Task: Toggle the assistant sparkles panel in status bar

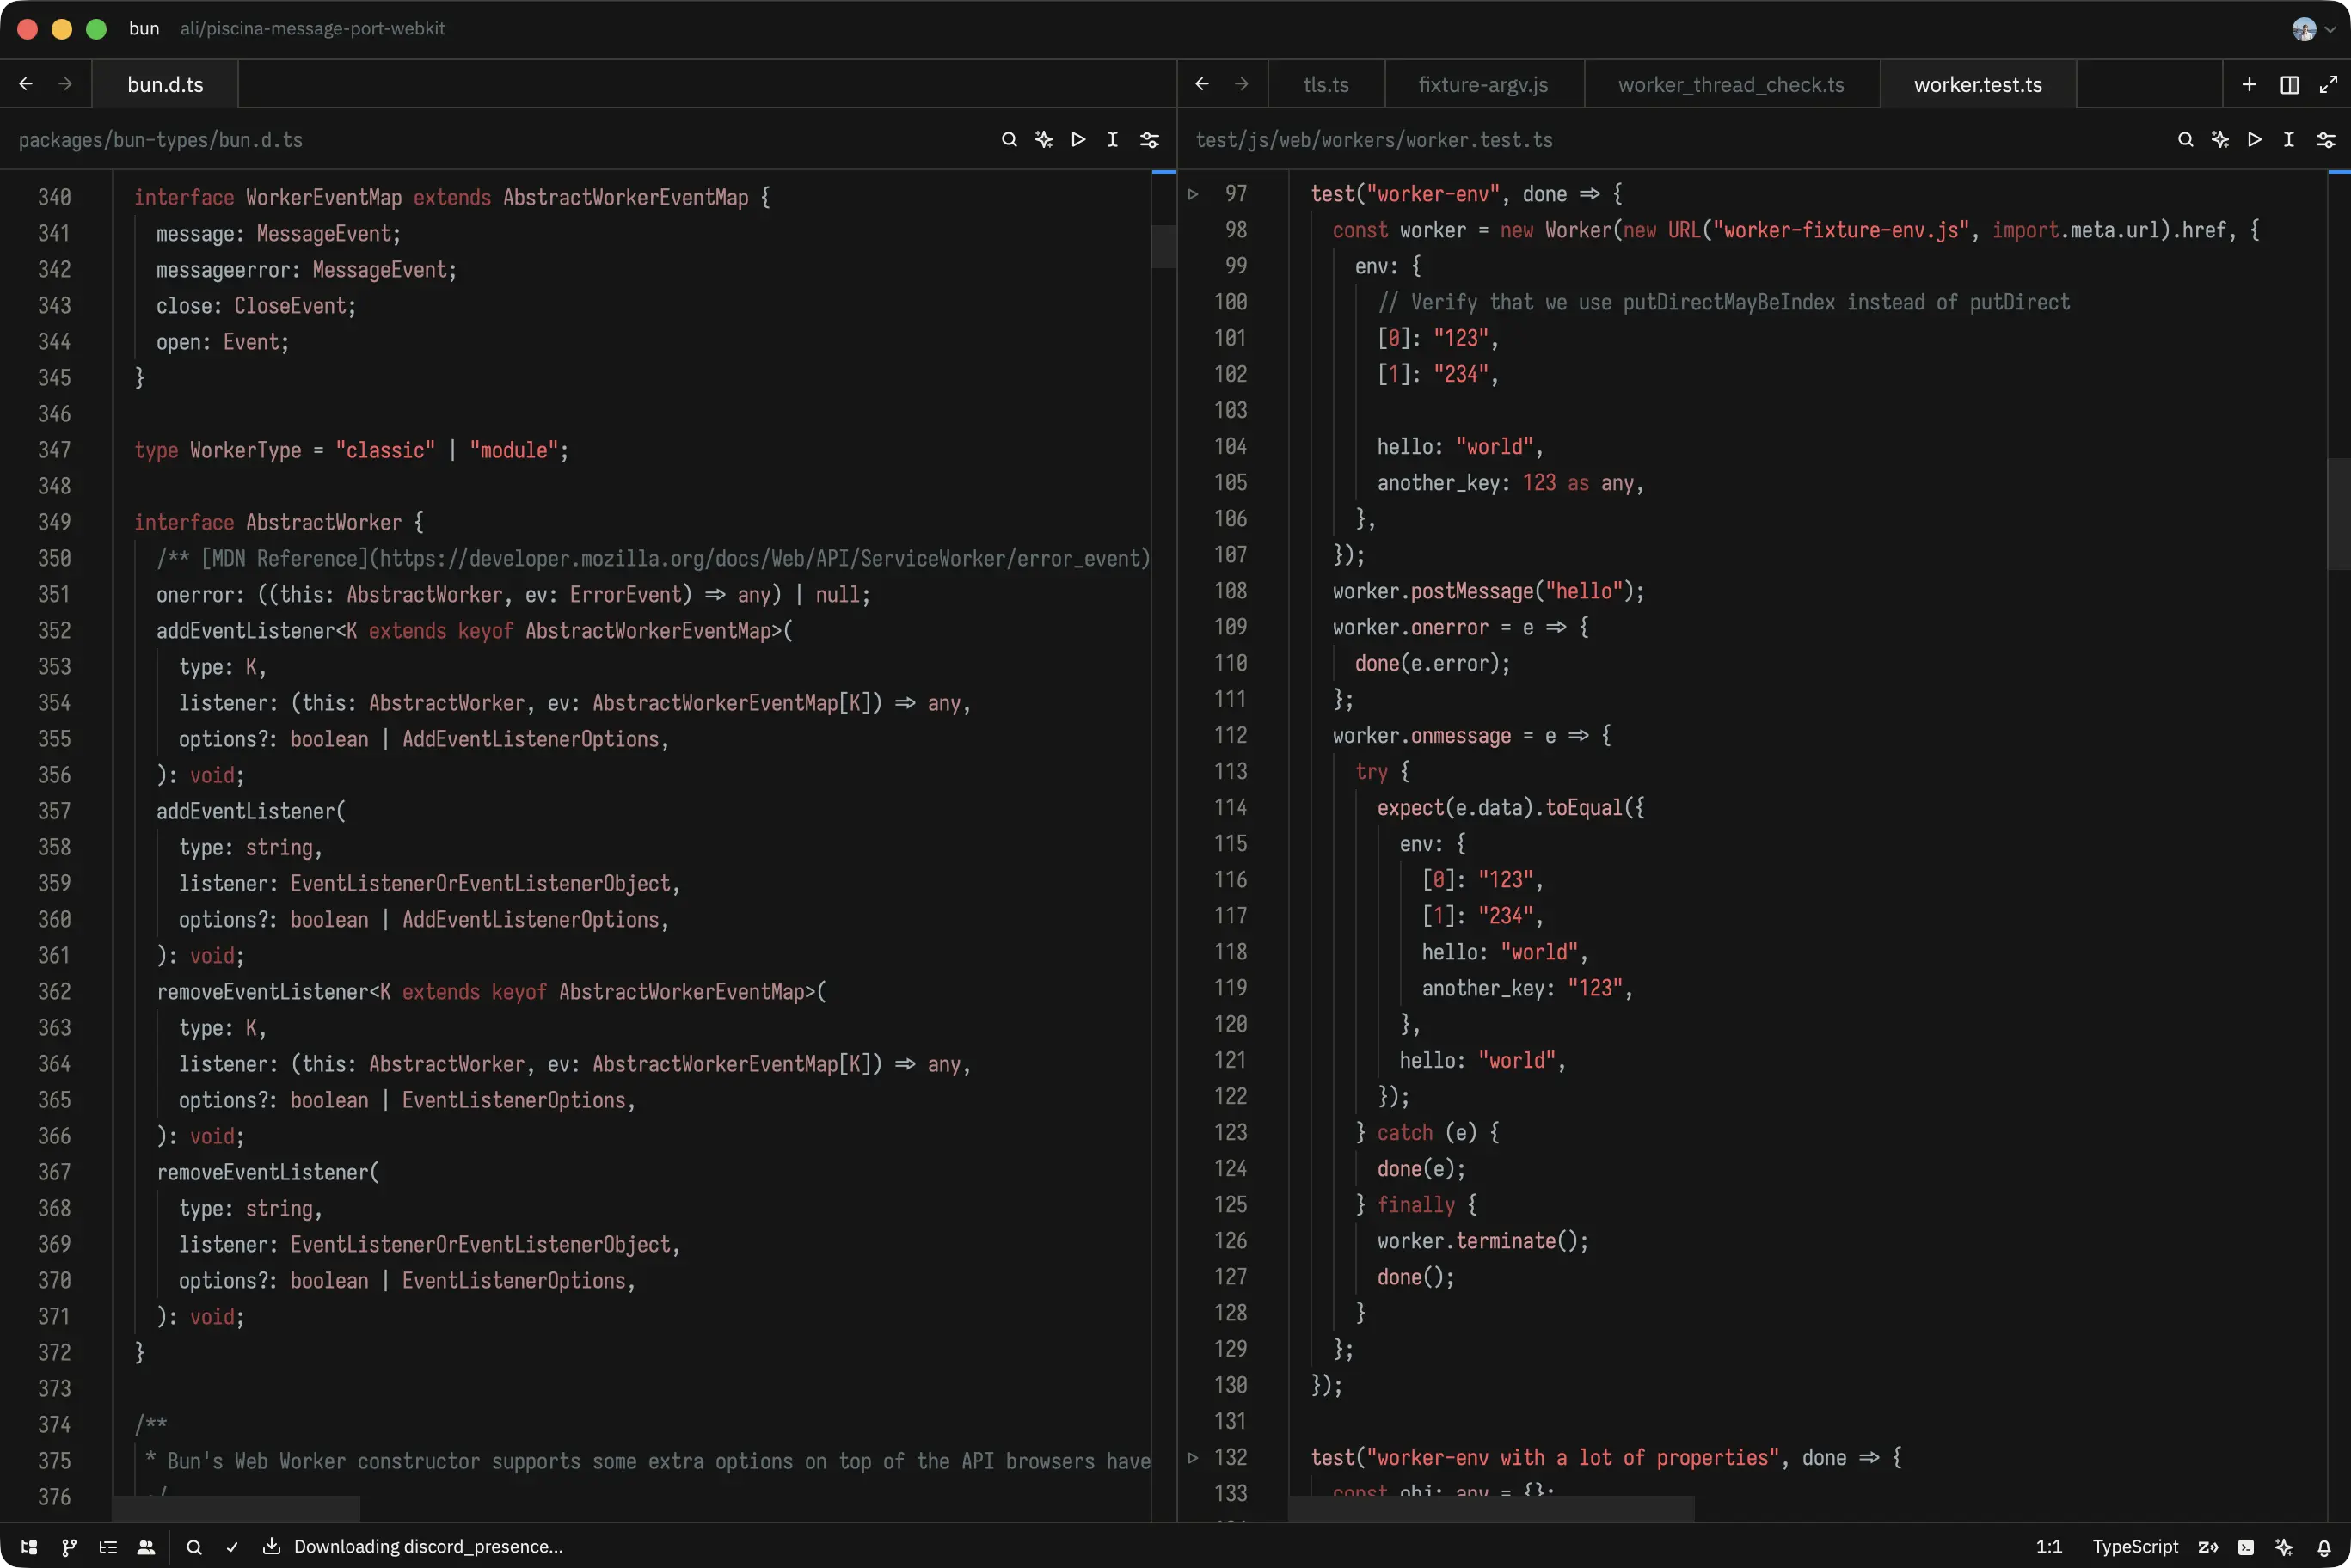Action: point(2284,1546)
